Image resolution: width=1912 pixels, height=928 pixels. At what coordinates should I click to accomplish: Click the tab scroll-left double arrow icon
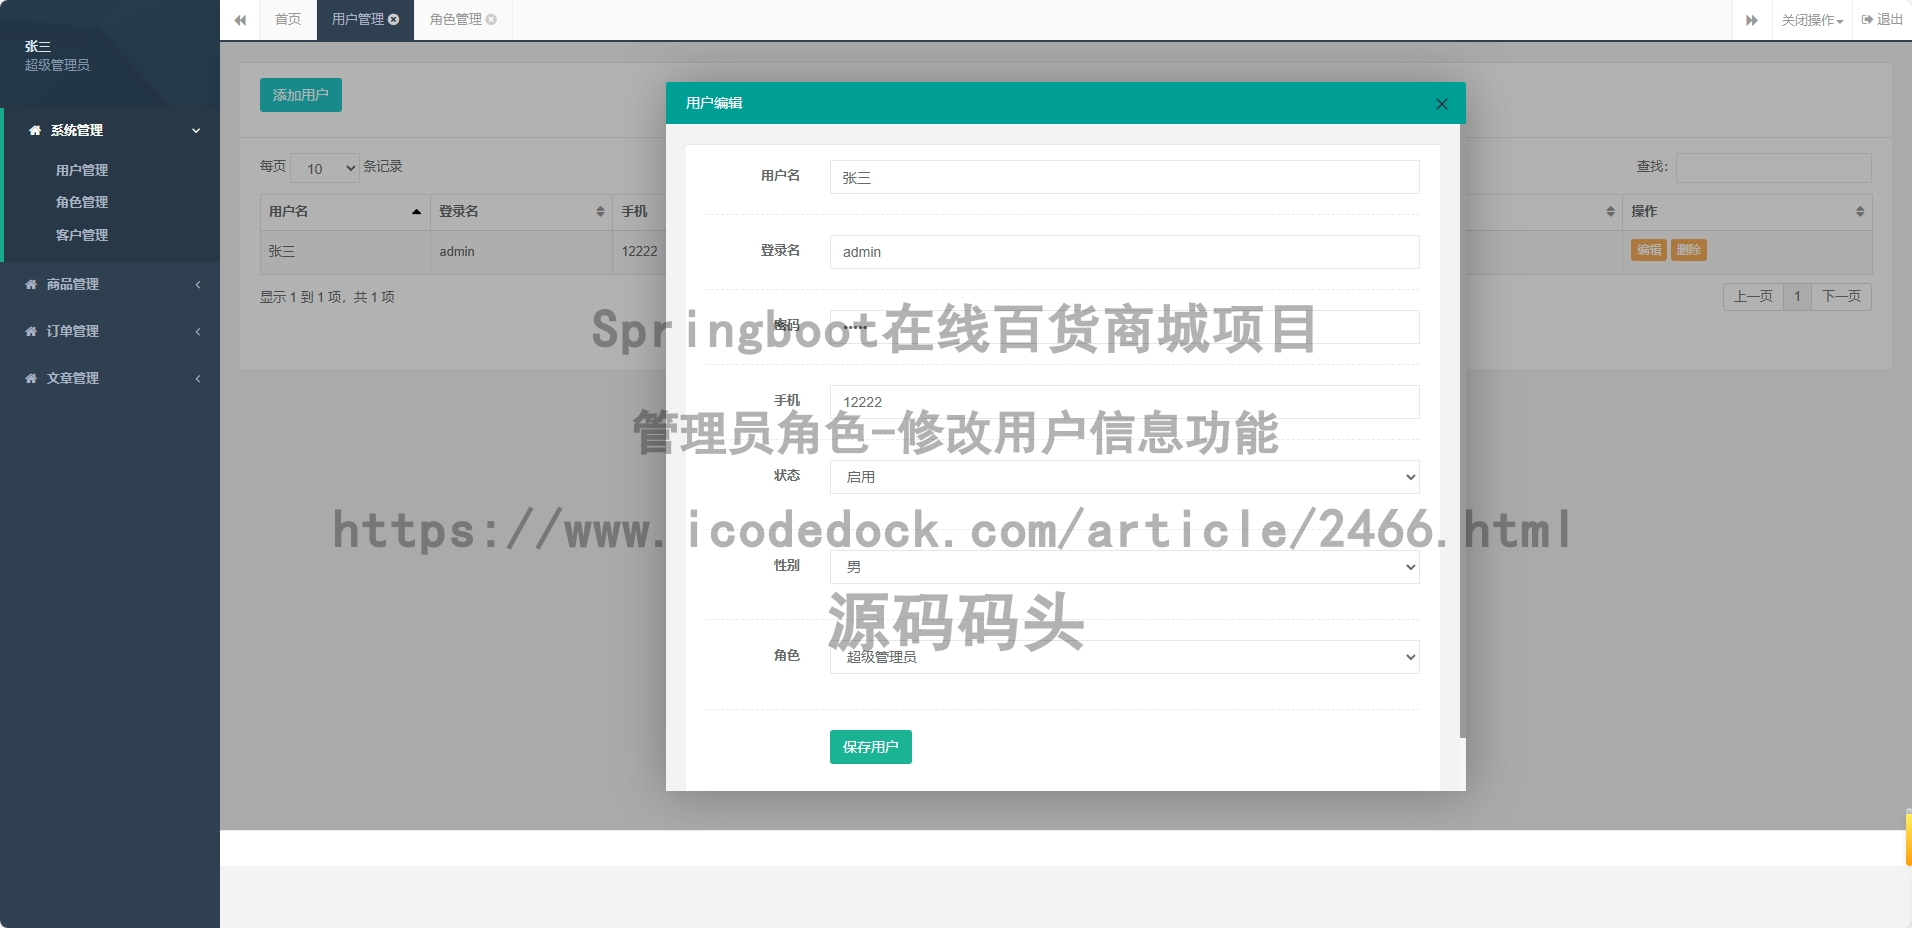240,20
